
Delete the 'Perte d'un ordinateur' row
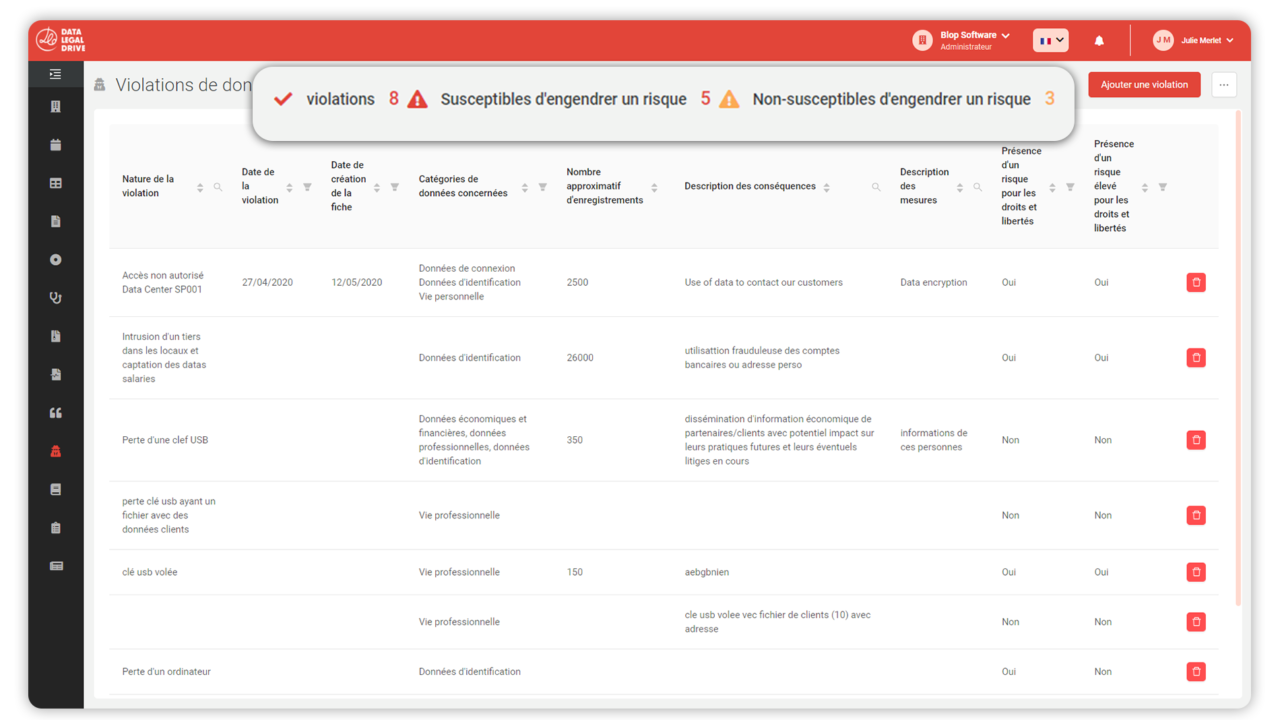click(x=1196, y=672)
